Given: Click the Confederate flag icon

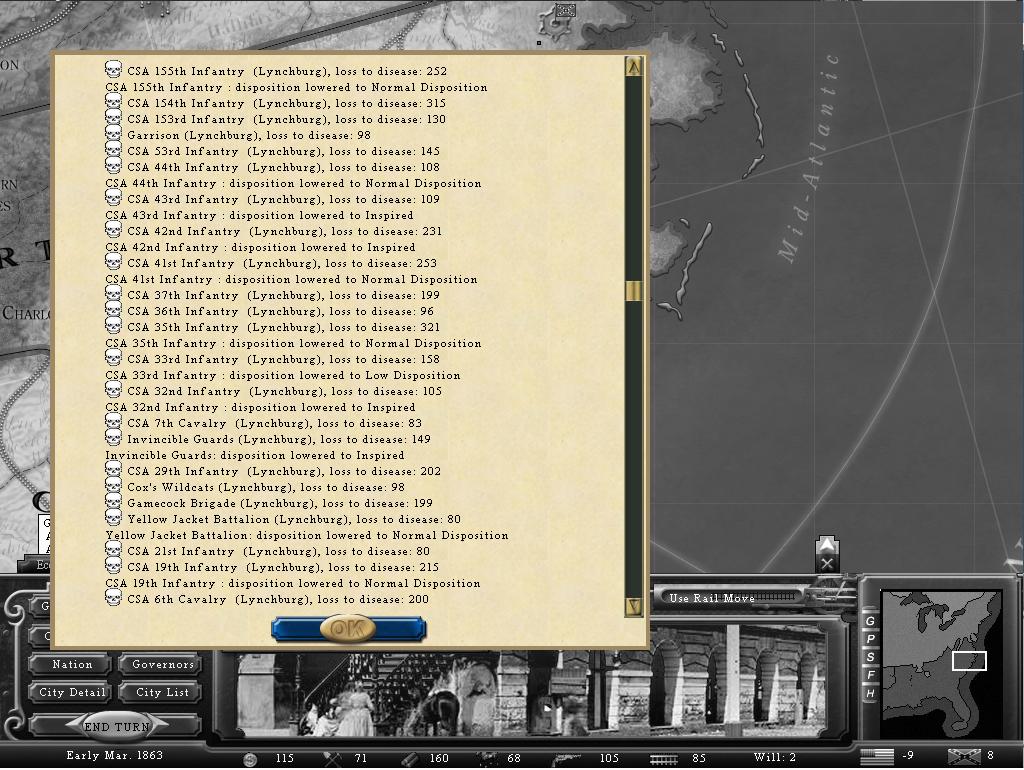Looking at the screenshot, I should pos(963,756).
